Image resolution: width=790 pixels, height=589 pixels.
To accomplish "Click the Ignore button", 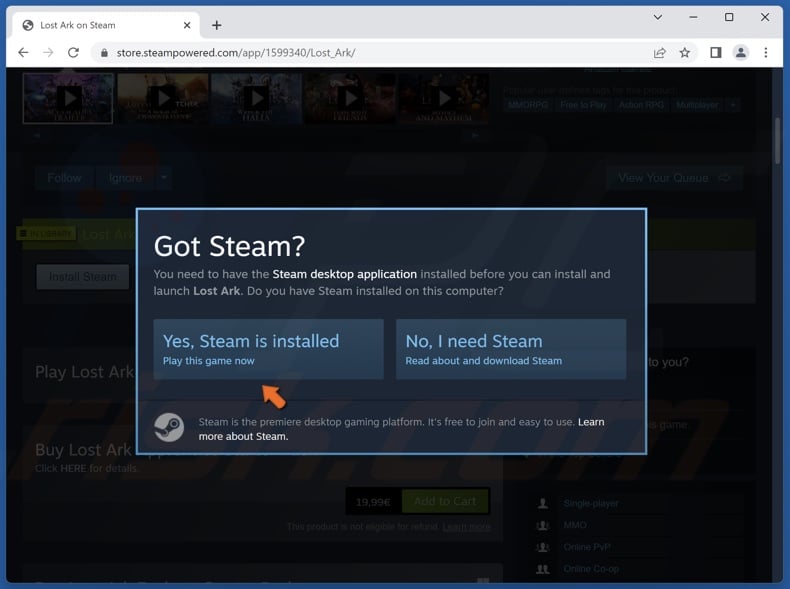I will pyautogui.click(x=125, y=178).
